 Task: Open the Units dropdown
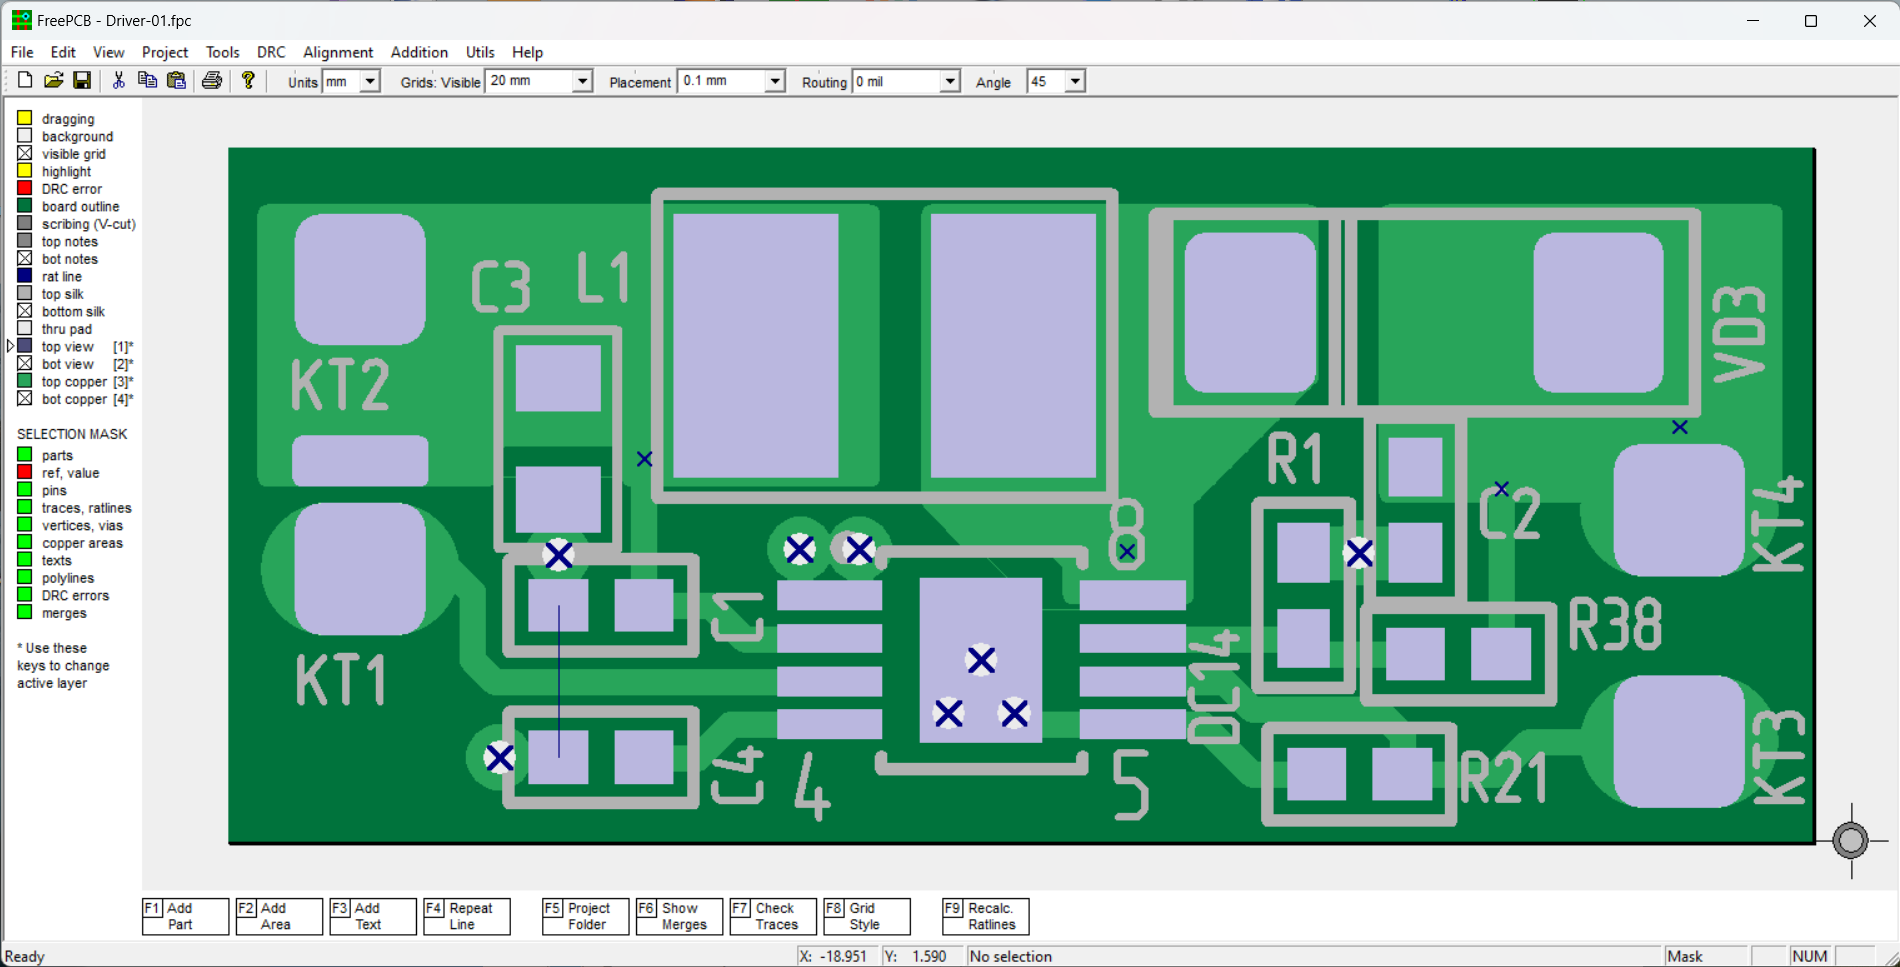pyautogui.click(x=369, y=82)
